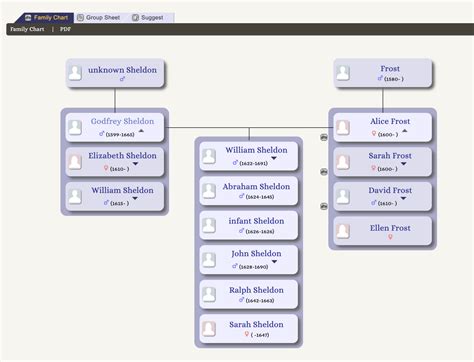
Task: Open the Alice Frost name link
Action: click(390, 121)
